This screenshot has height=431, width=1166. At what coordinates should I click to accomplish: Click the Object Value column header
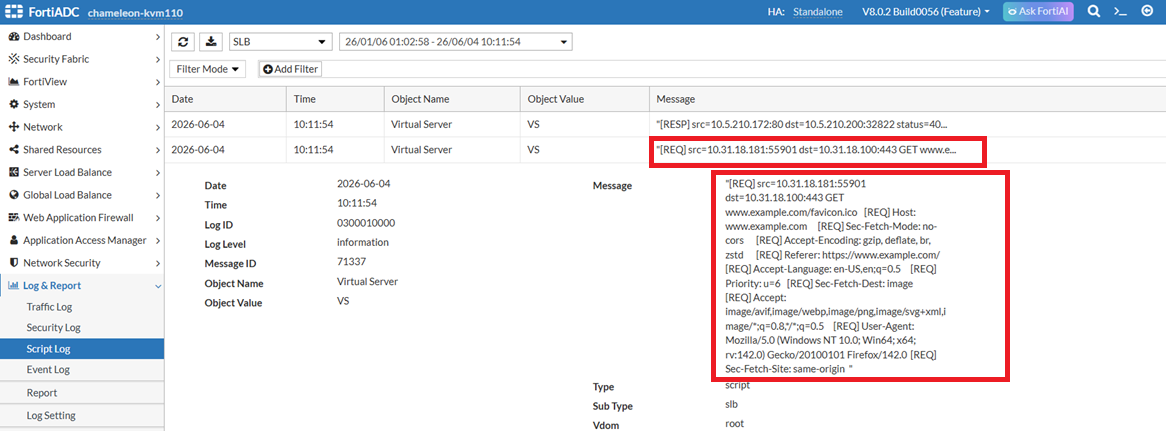[584, 99]
